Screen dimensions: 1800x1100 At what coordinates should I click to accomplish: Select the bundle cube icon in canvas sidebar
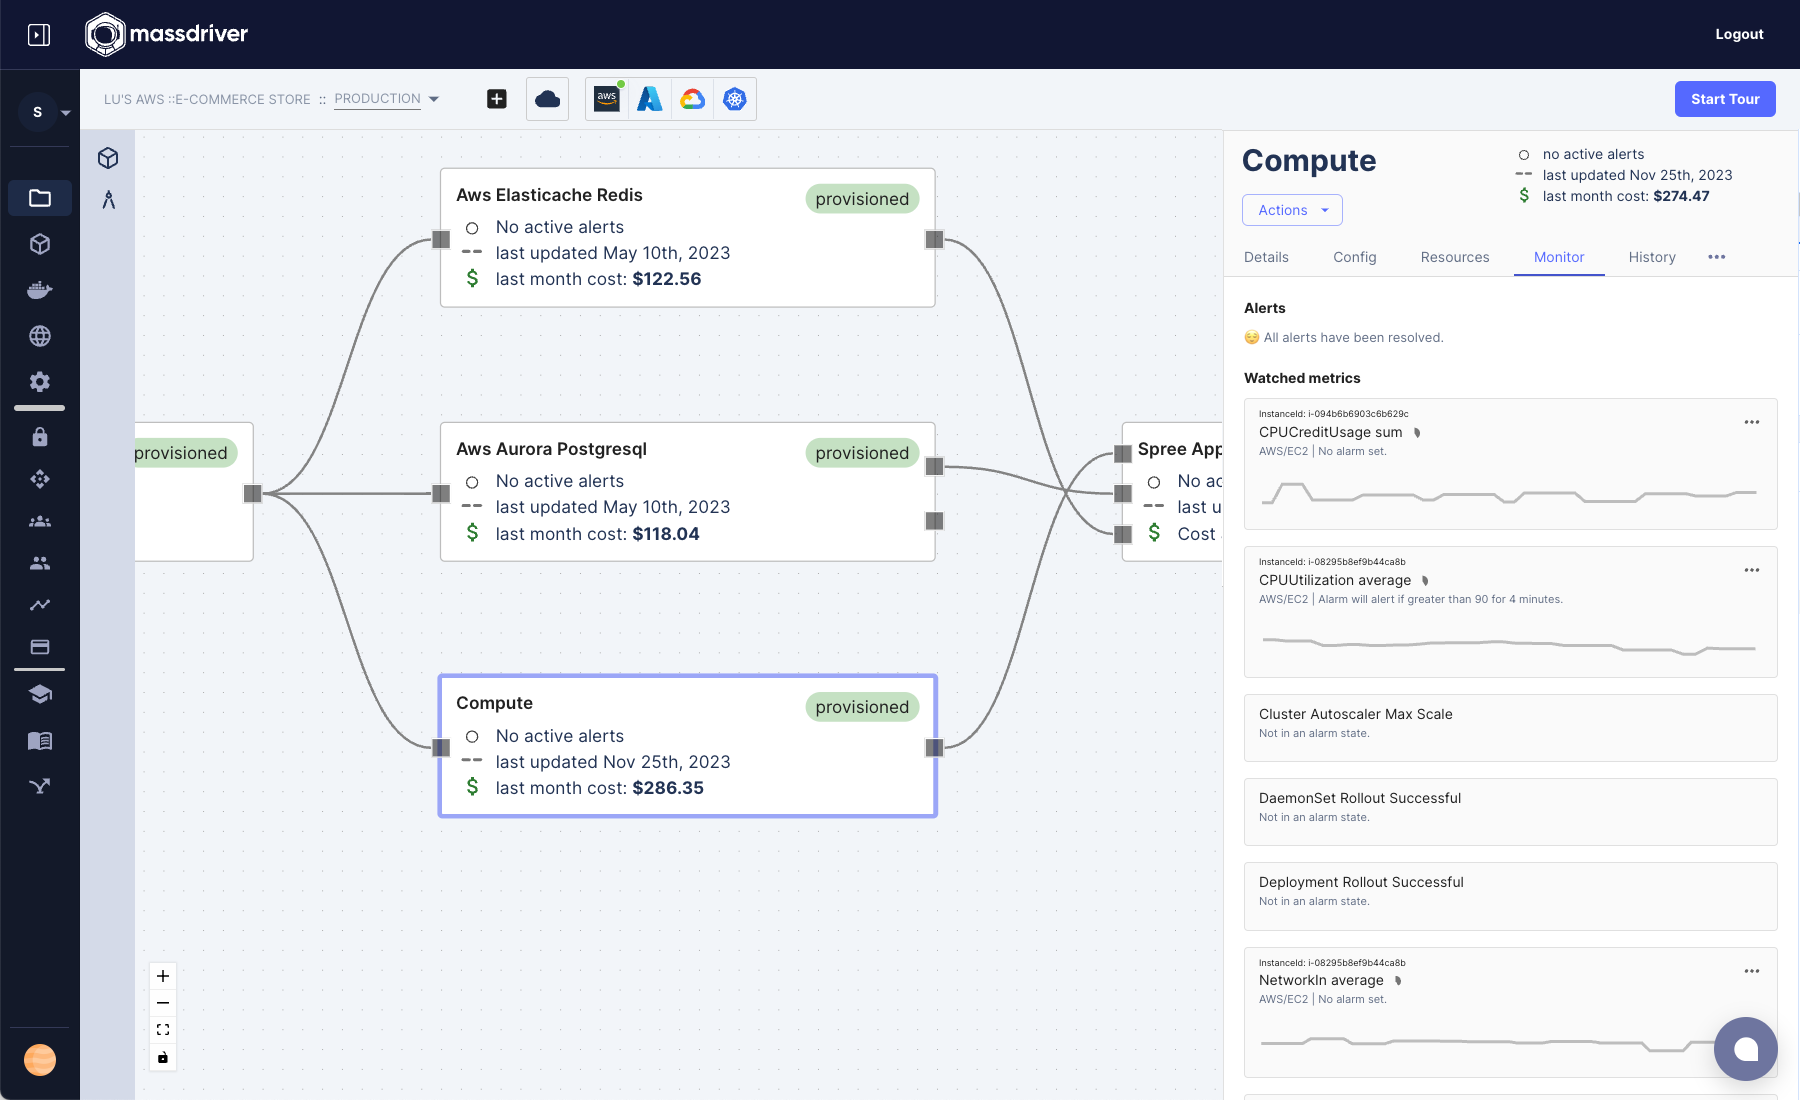click(108, 158)
